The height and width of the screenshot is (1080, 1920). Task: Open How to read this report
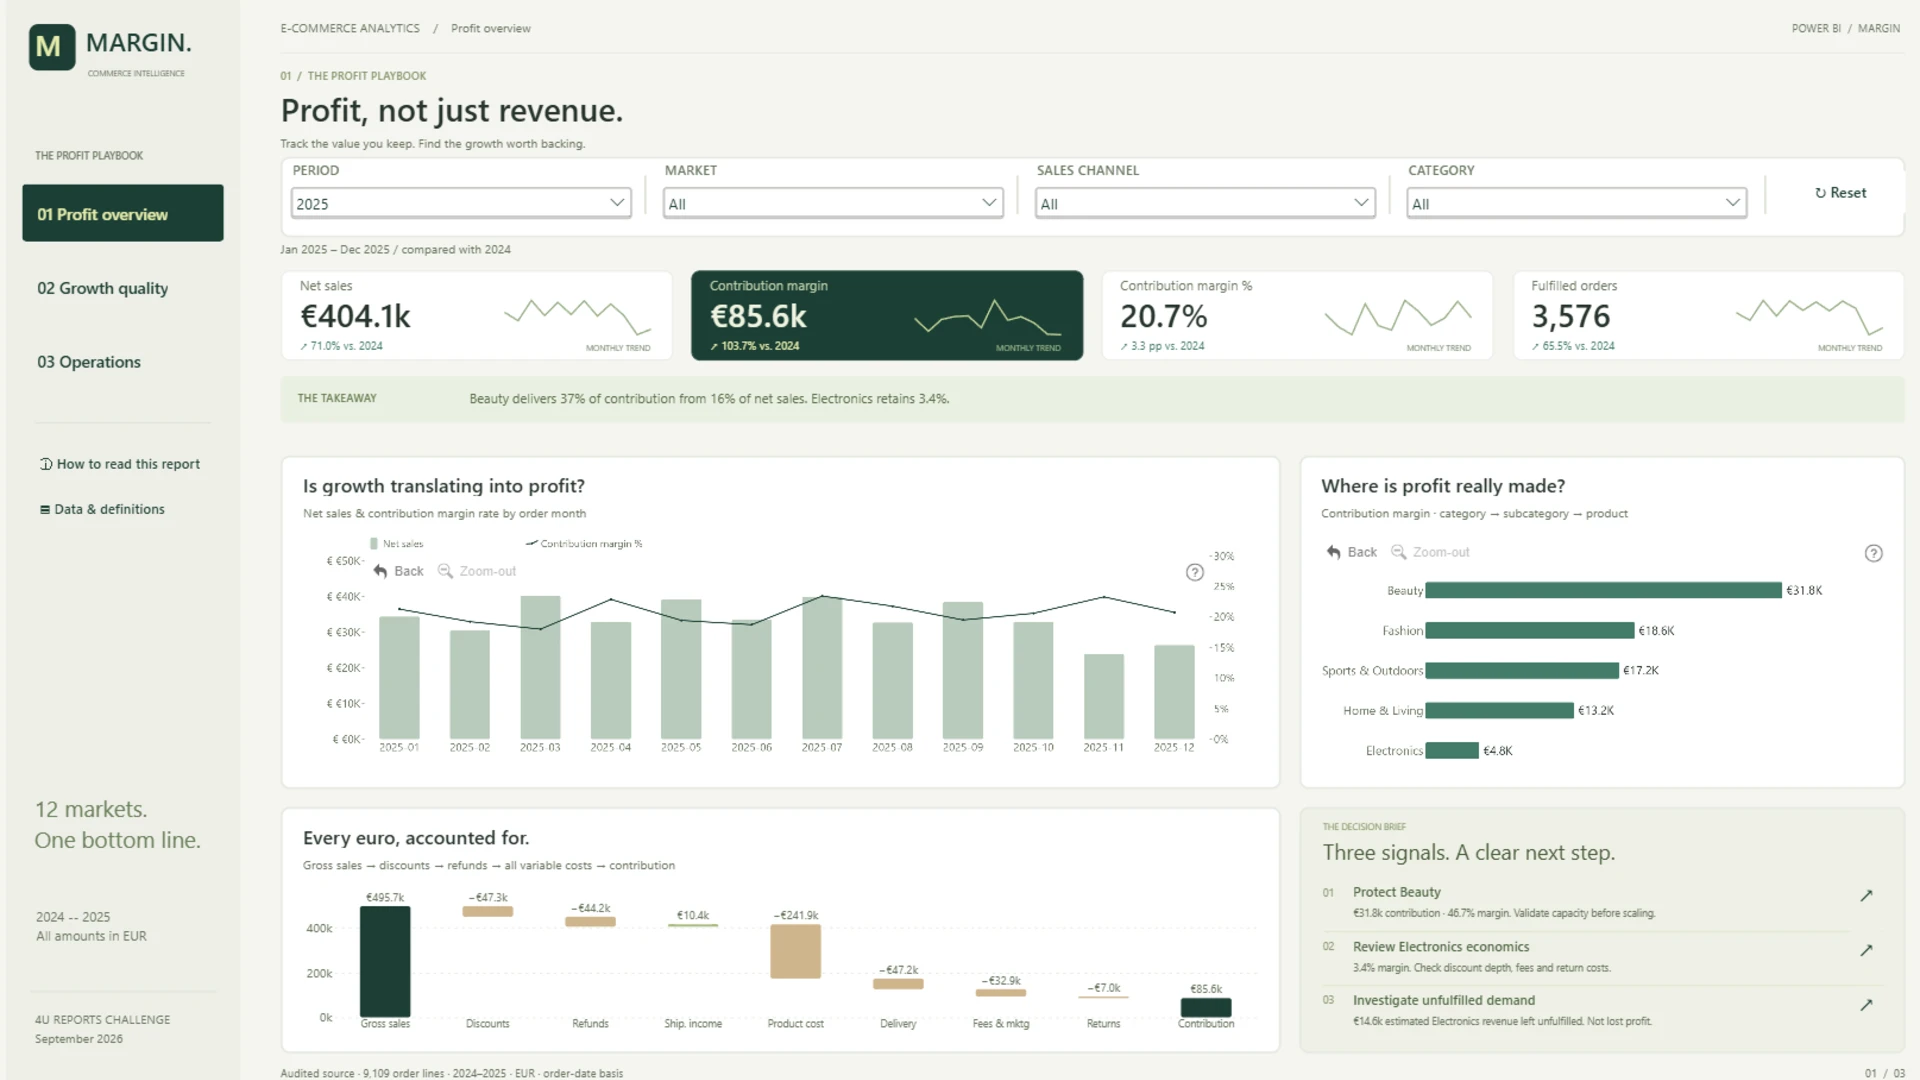120,464
